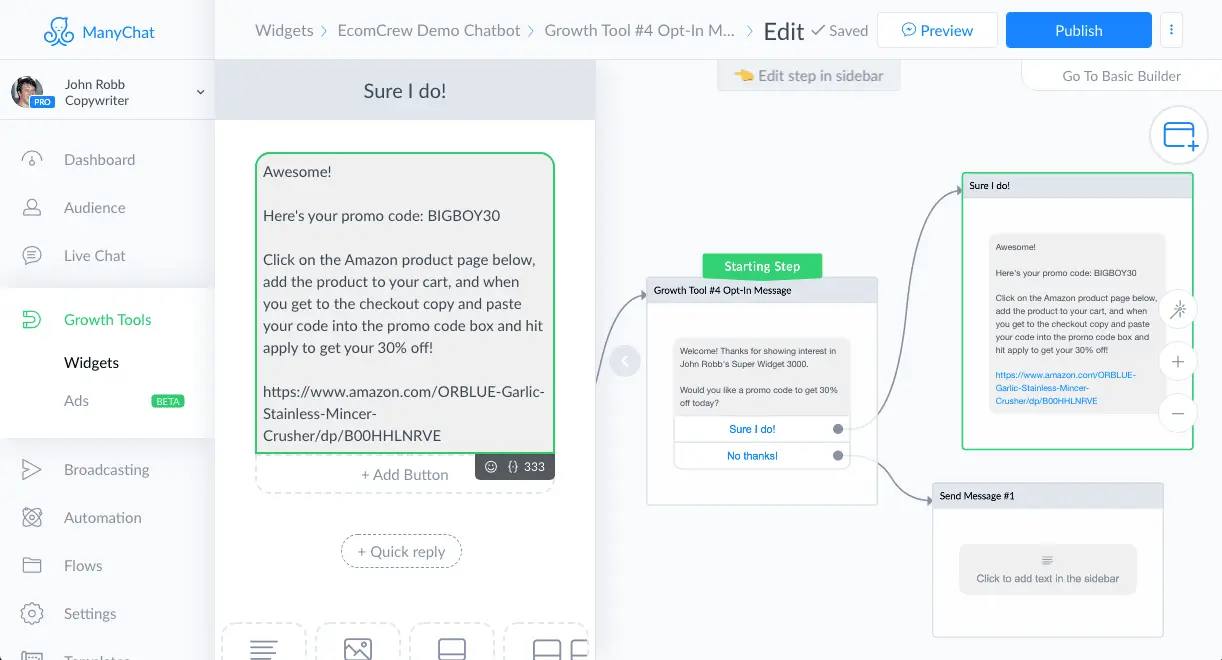Add a + Quick reply
Image resolution: width=1222 pixels, height=660 pixels.
[401, 552]
